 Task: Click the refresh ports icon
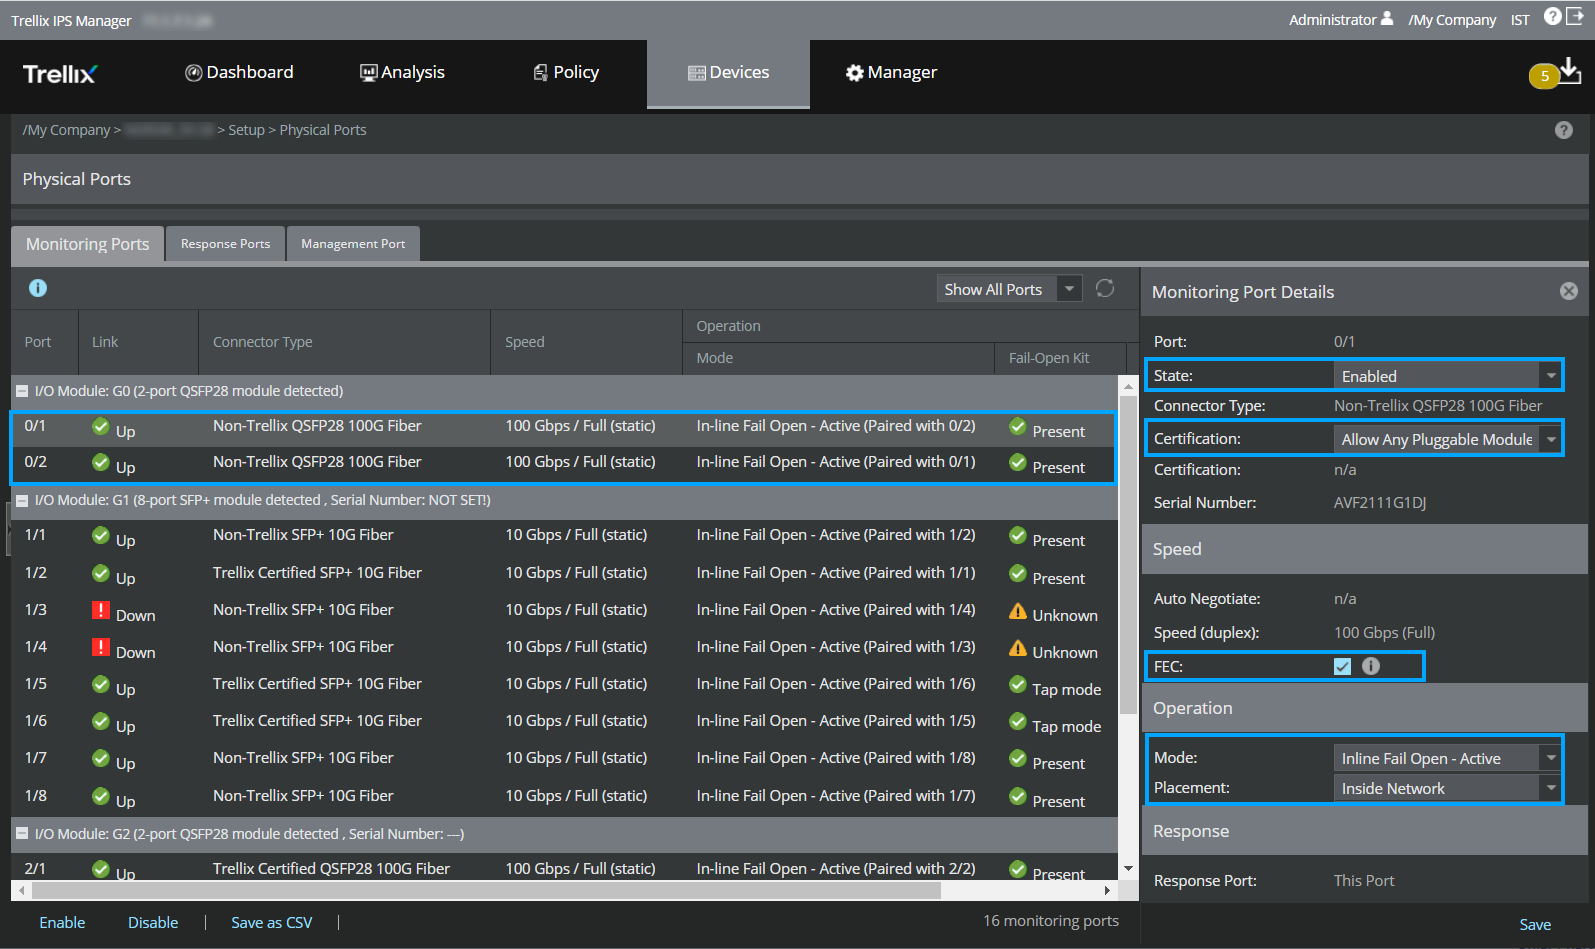pos(1105,288)
